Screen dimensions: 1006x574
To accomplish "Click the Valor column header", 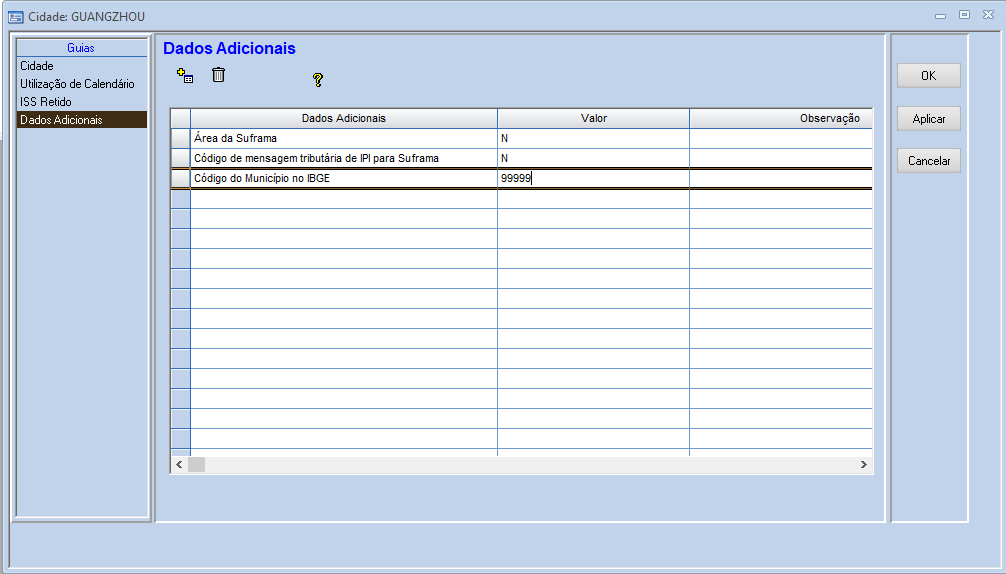I will [x=593, y=118].
